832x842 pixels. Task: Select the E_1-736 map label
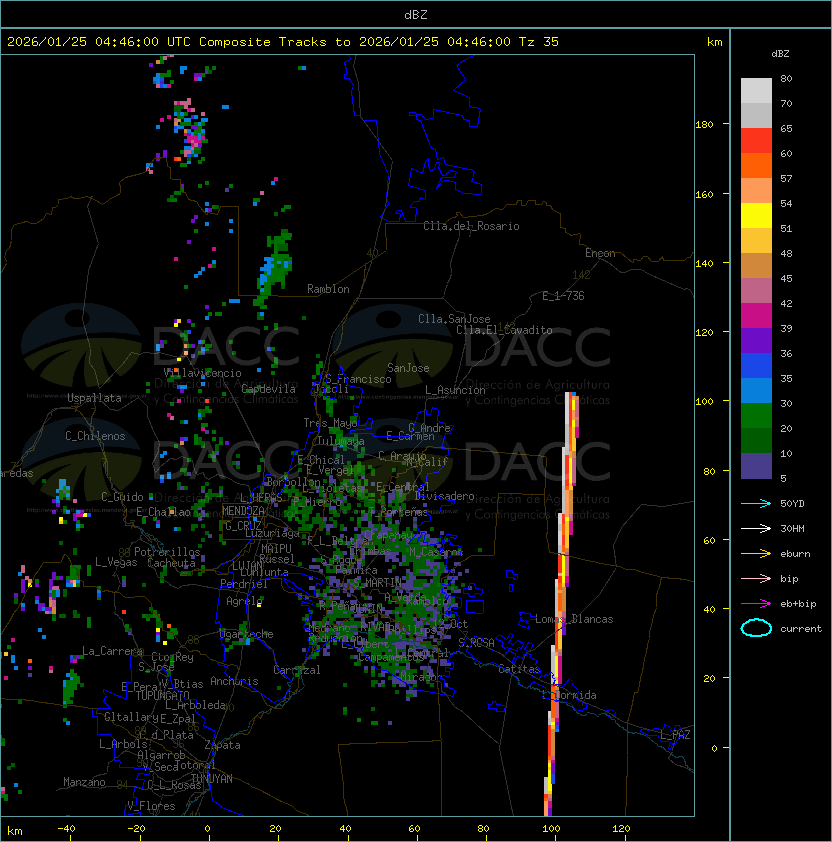pyautogui.click(x=563, y=296)
